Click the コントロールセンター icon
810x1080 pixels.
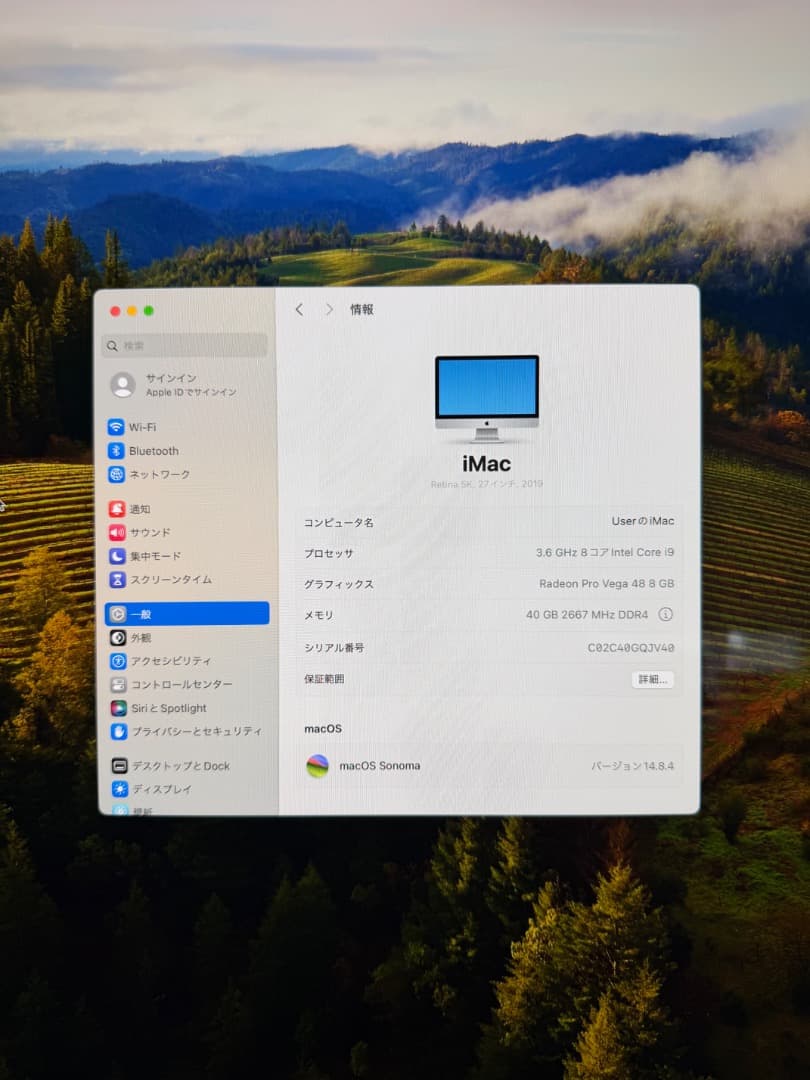click(118, 685)
